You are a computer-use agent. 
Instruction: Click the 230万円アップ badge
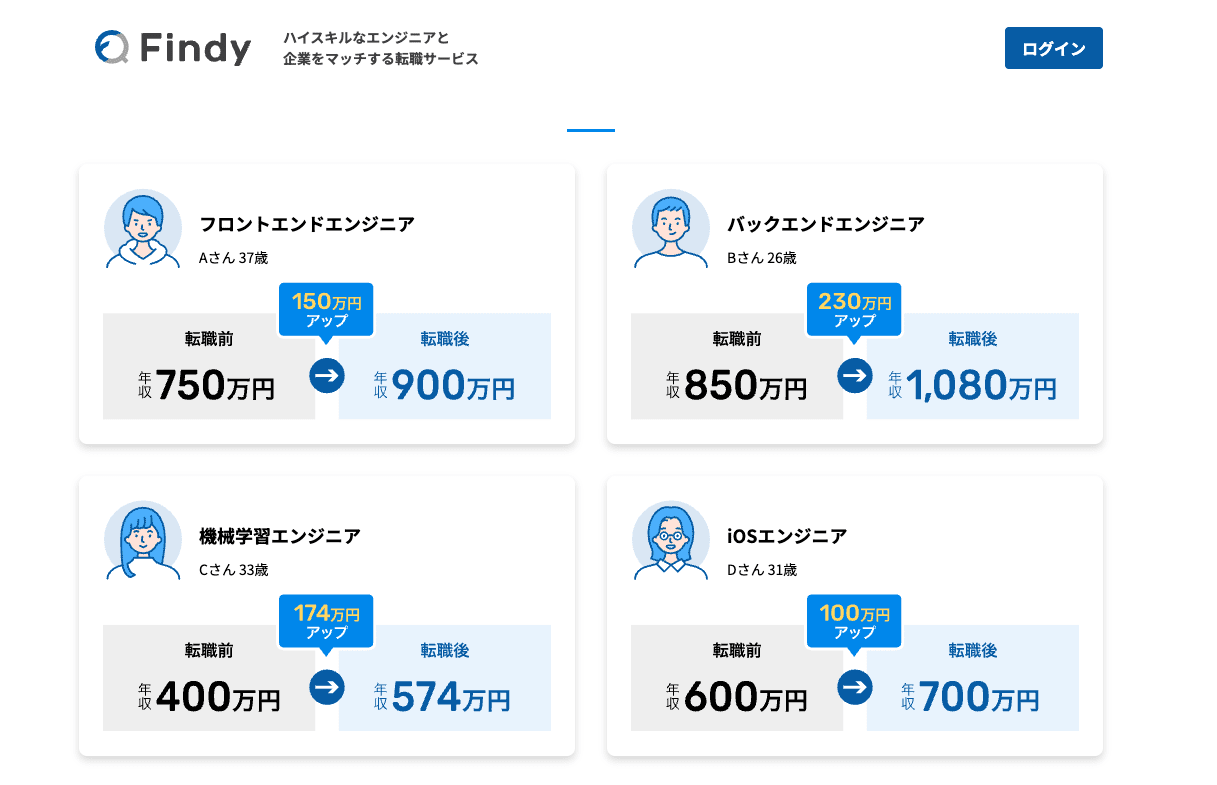854,310
